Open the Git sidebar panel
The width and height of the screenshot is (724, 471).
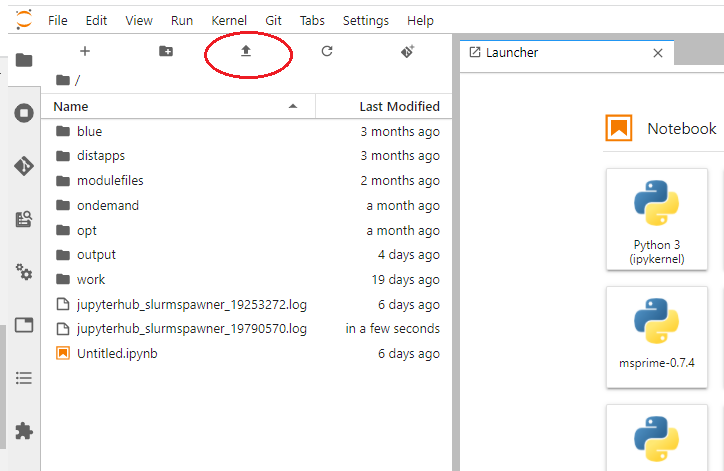[24, 166]
